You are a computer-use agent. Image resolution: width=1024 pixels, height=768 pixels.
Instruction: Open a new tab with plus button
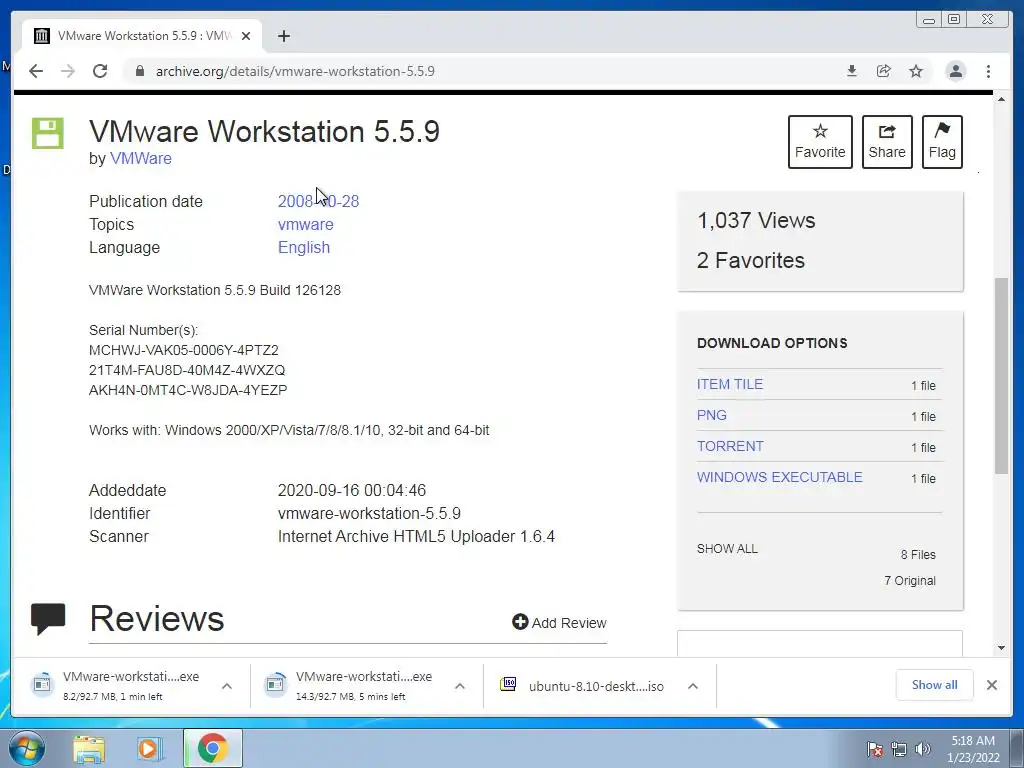click(x=283, y=36)
